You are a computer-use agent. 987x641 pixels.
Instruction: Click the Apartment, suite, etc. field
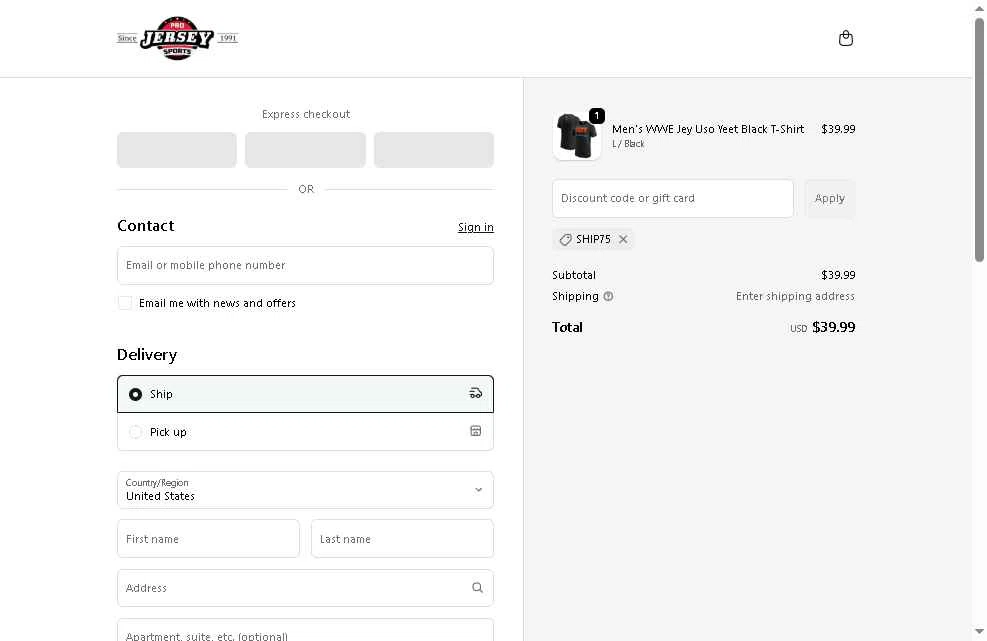coord(305,631)
